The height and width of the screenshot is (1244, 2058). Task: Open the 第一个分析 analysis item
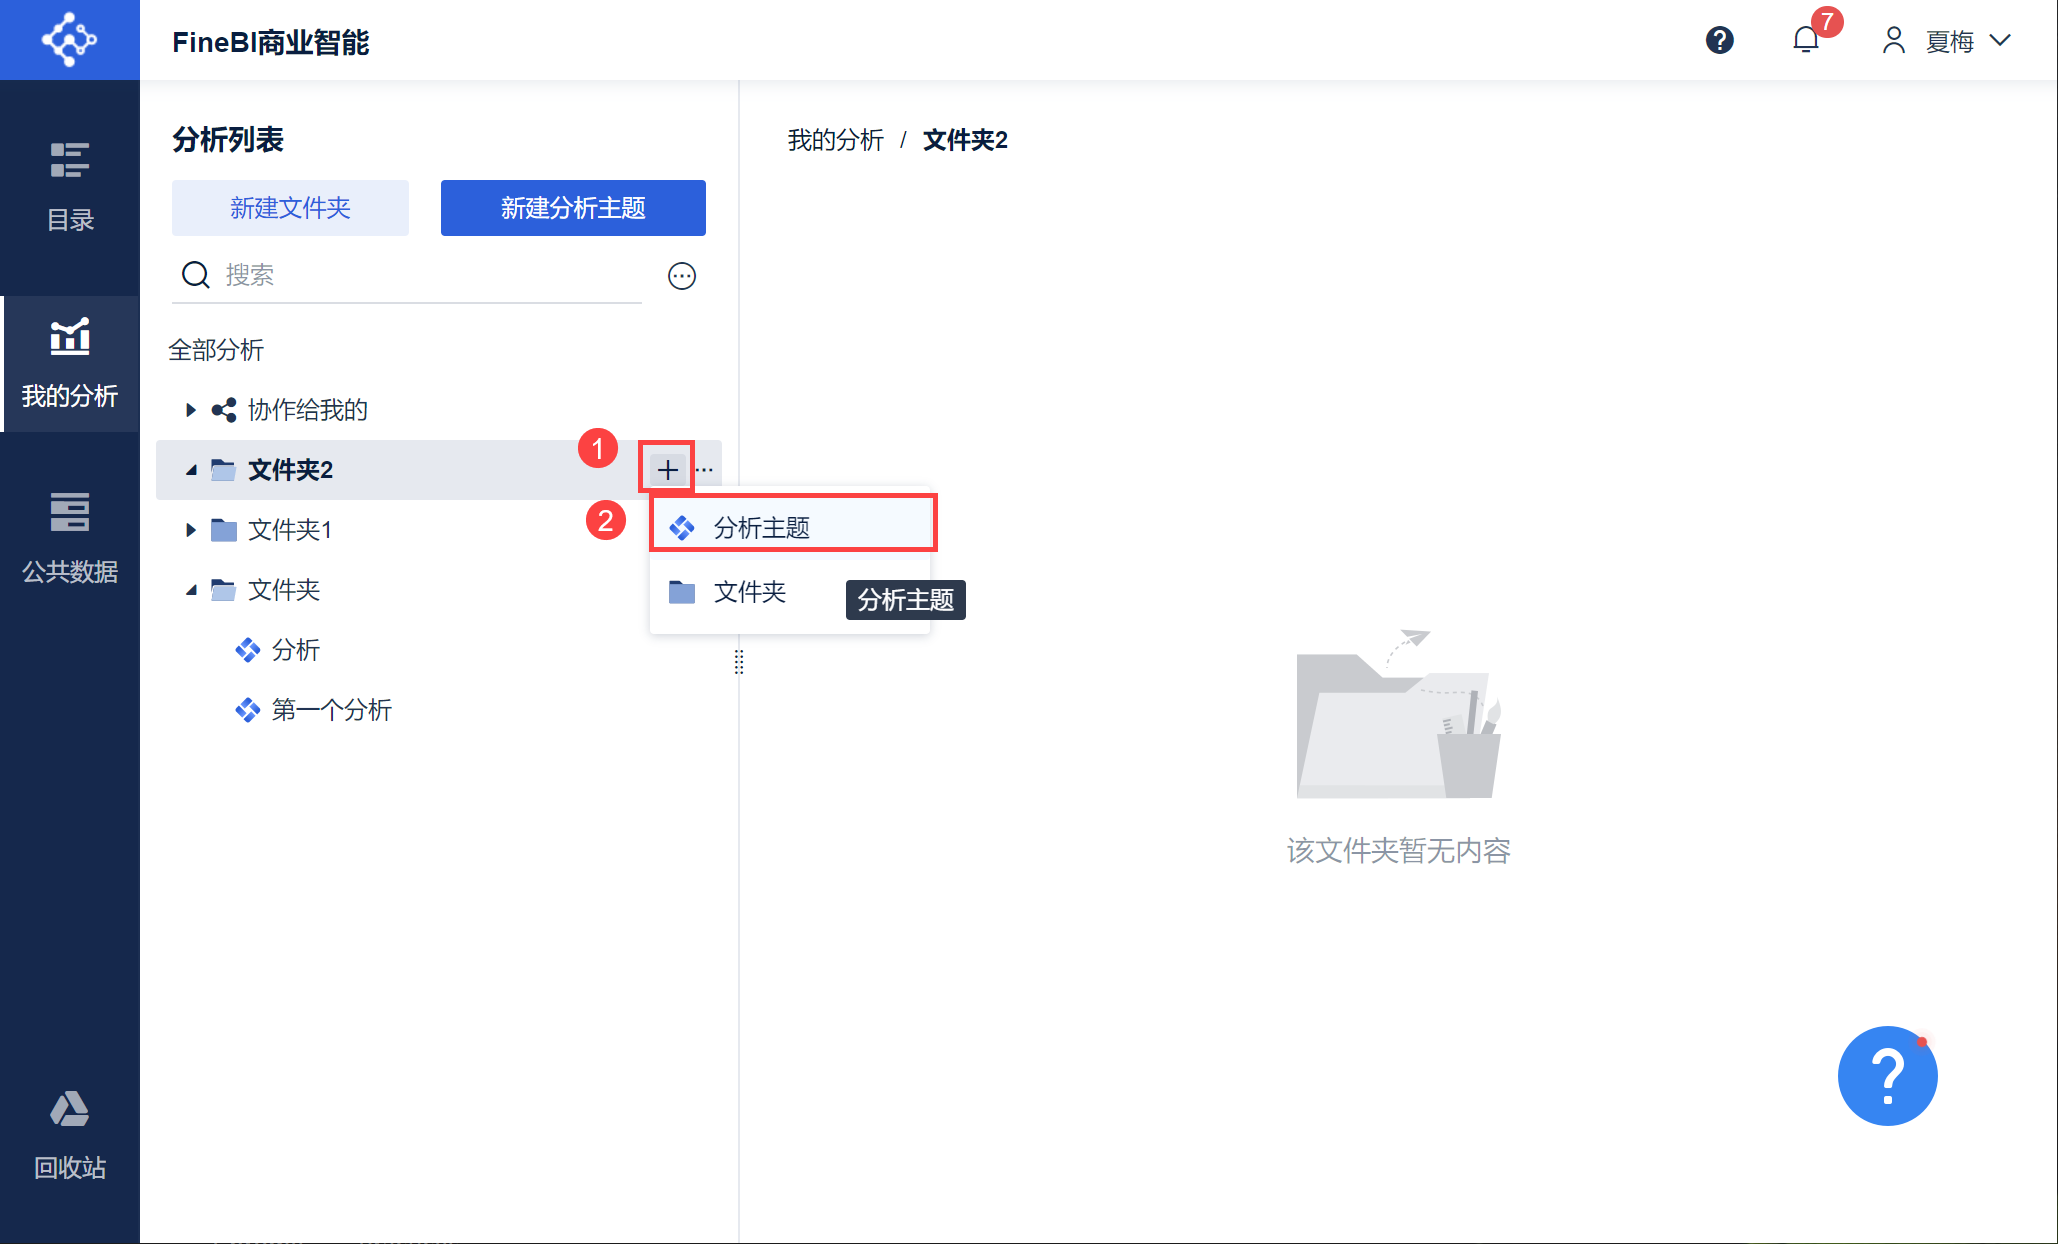coord(331,710)
